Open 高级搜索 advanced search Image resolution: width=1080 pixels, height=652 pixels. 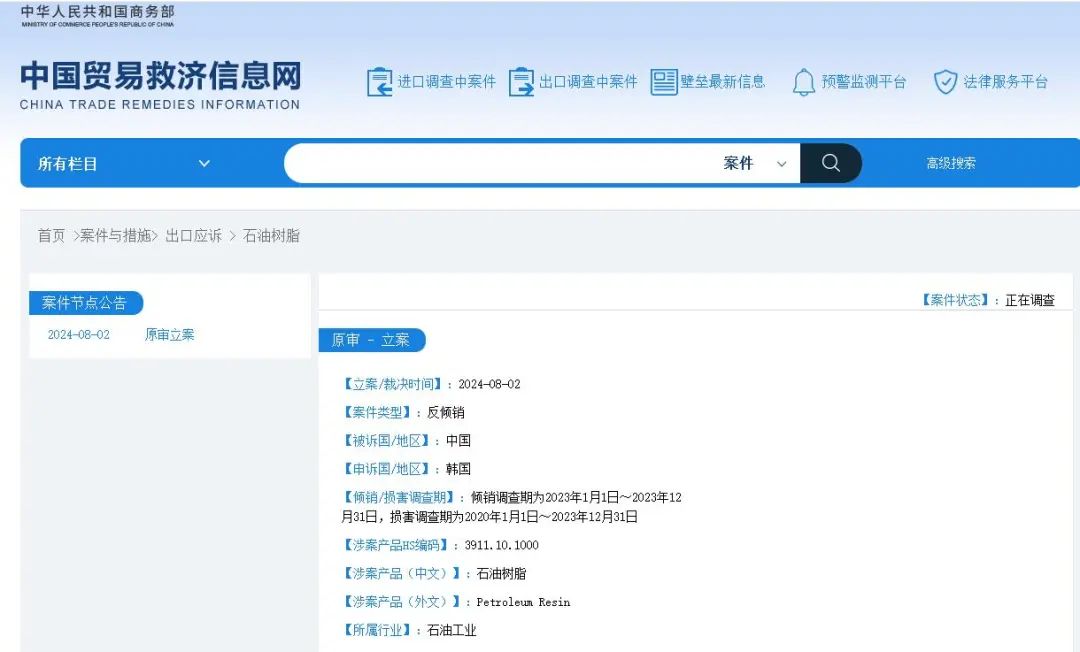tap(951, 163)
